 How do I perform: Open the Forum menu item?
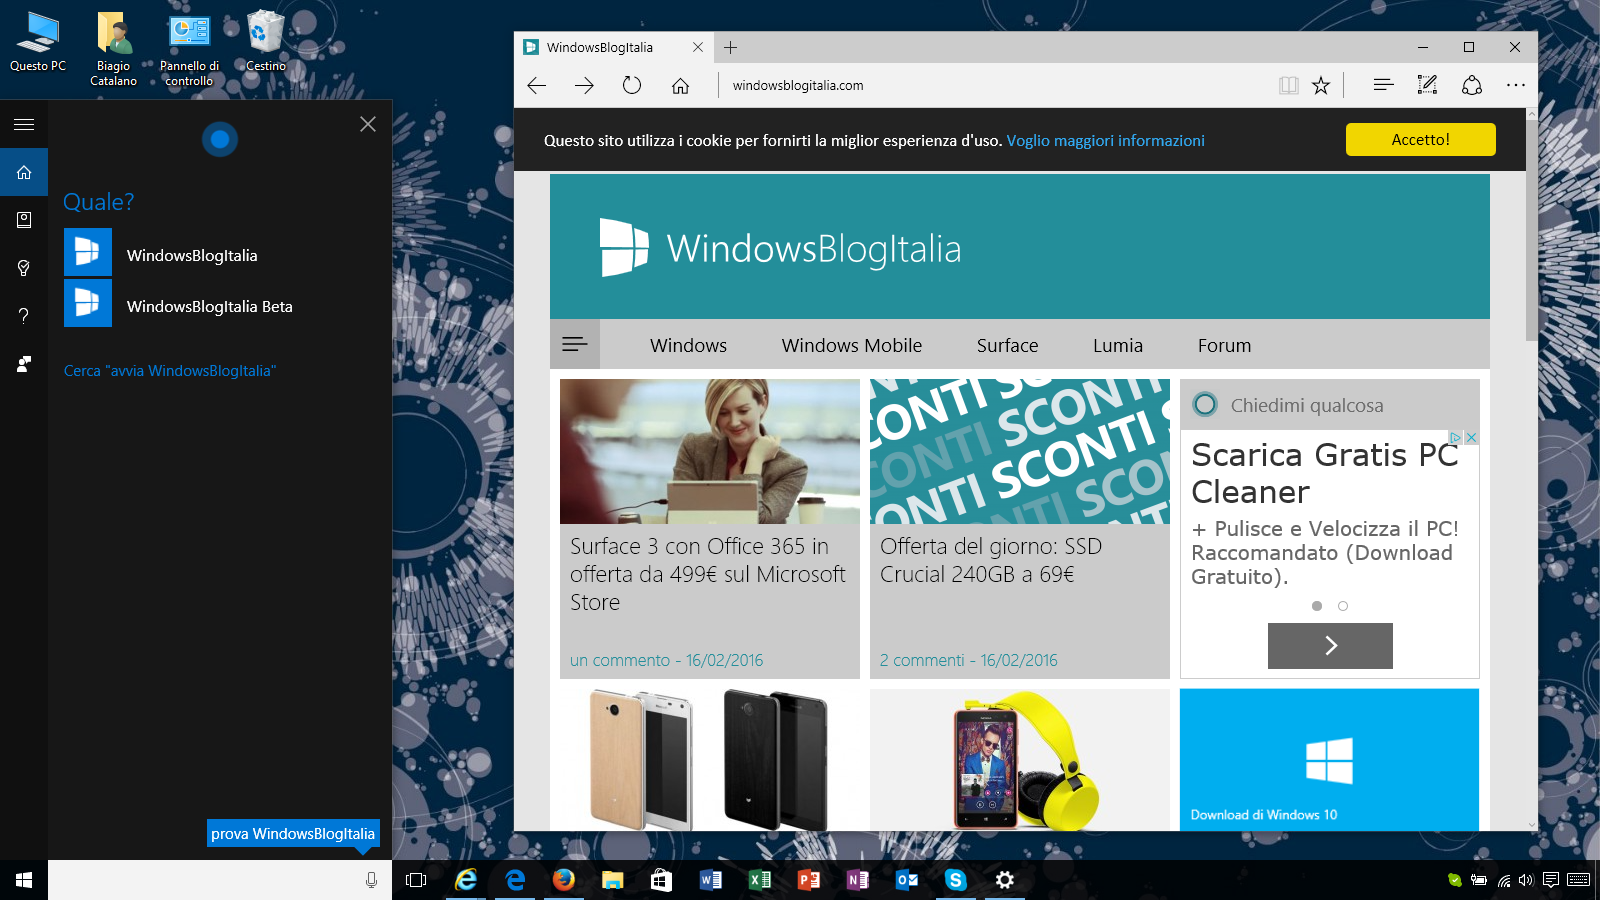click(x=1224, y=345)
